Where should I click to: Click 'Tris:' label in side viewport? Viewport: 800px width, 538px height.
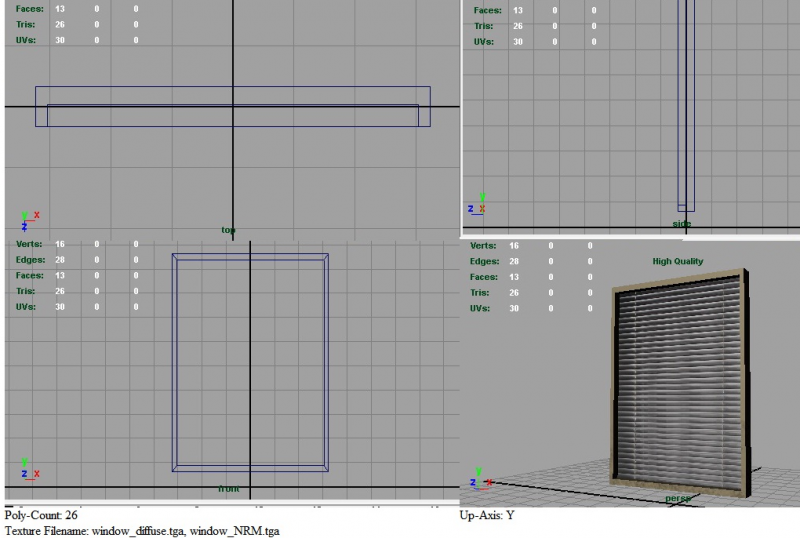[483, 26]
